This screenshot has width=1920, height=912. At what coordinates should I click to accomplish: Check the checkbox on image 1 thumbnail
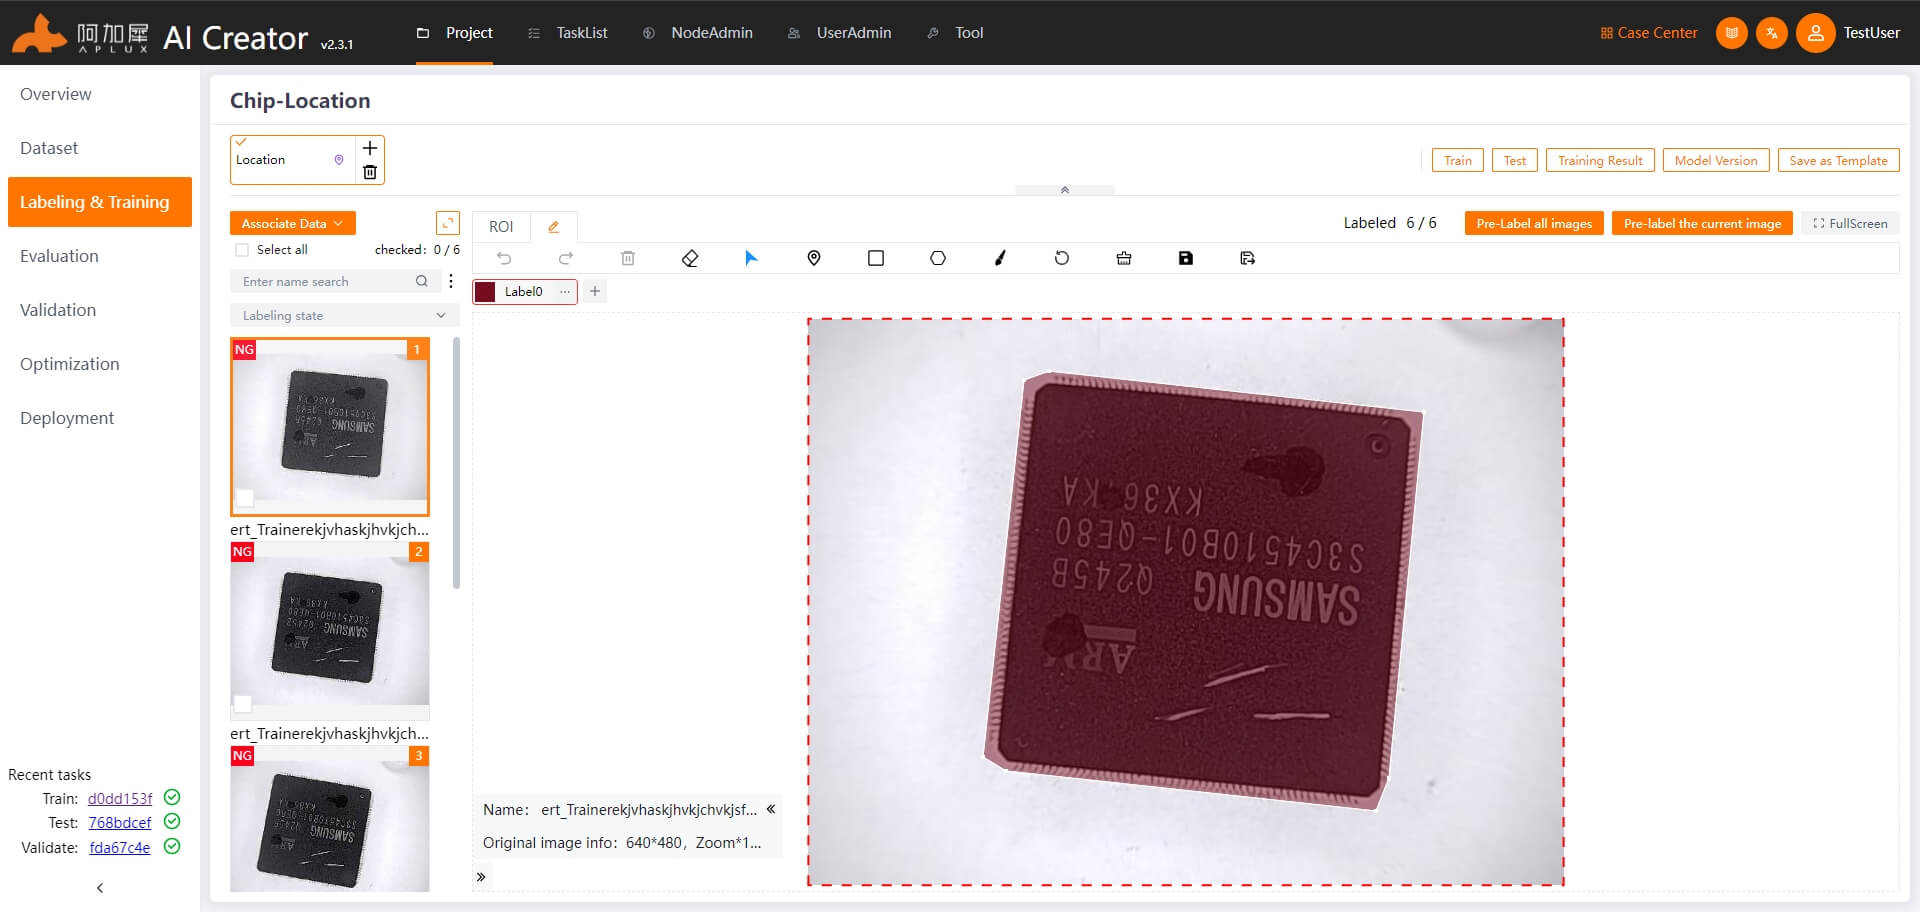click(244, 497)
